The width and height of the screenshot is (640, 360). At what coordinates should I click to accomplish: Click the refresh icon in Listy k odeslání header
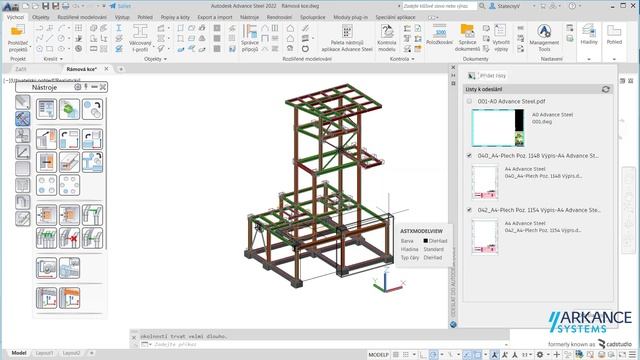(x=605, y=89)
